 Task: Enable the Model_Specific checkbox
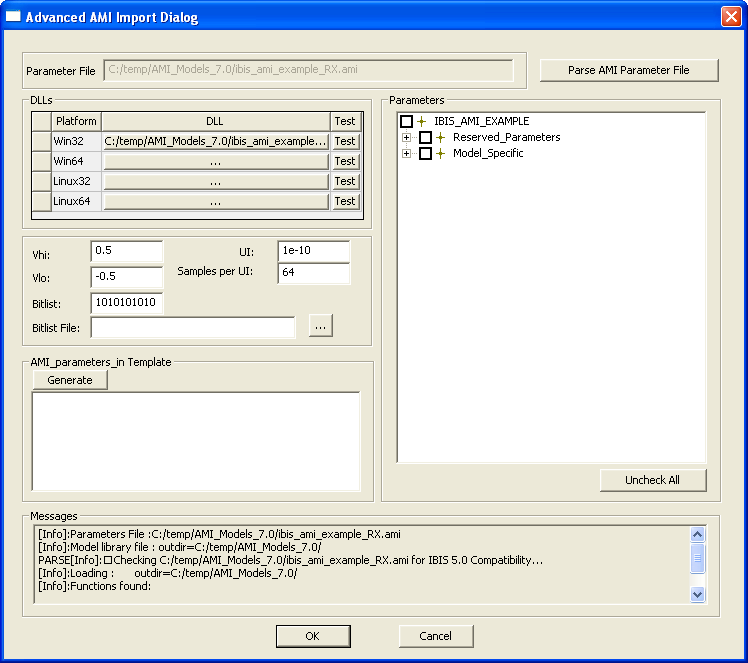[425, 153]
